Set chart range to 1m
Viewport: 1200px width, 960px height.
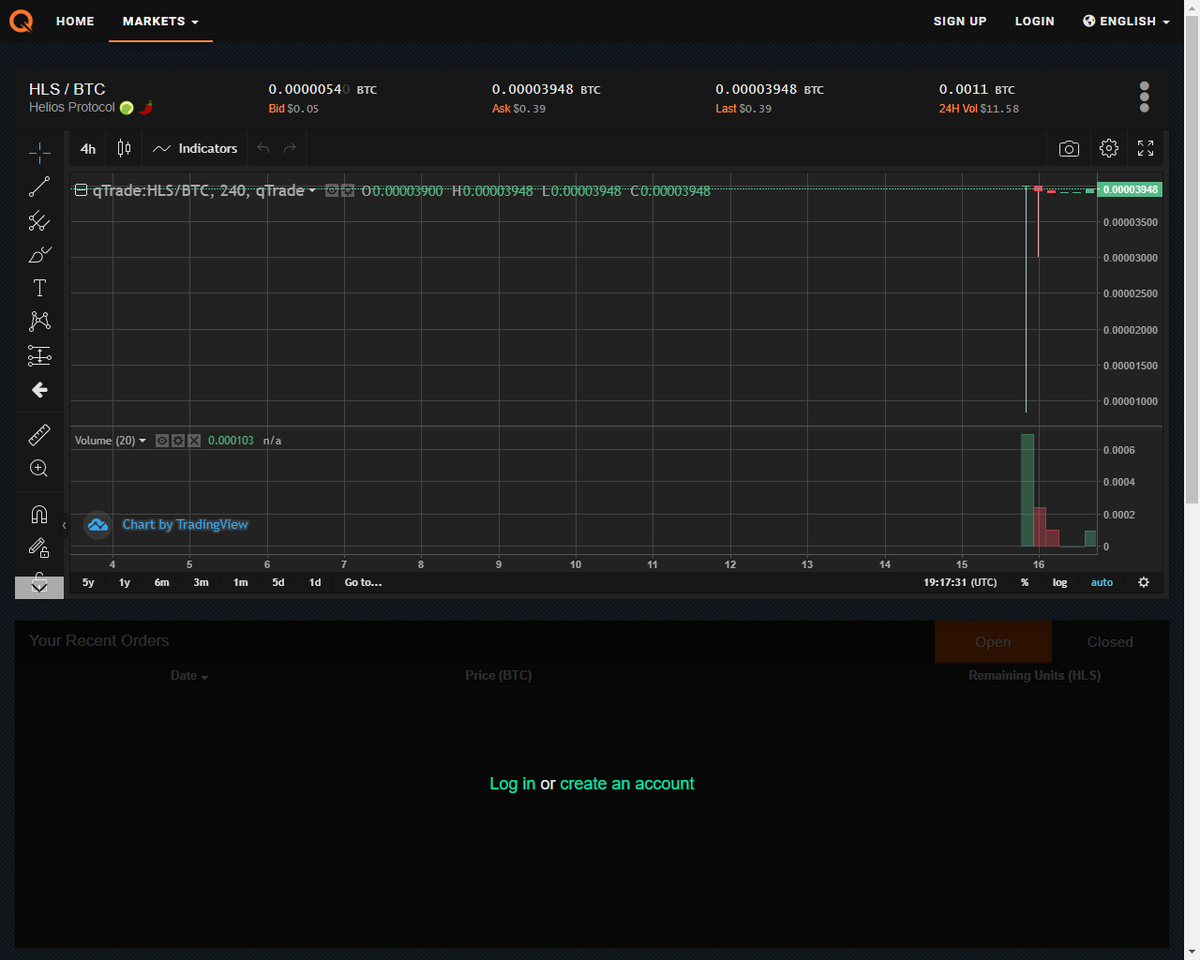click(240, 582)
